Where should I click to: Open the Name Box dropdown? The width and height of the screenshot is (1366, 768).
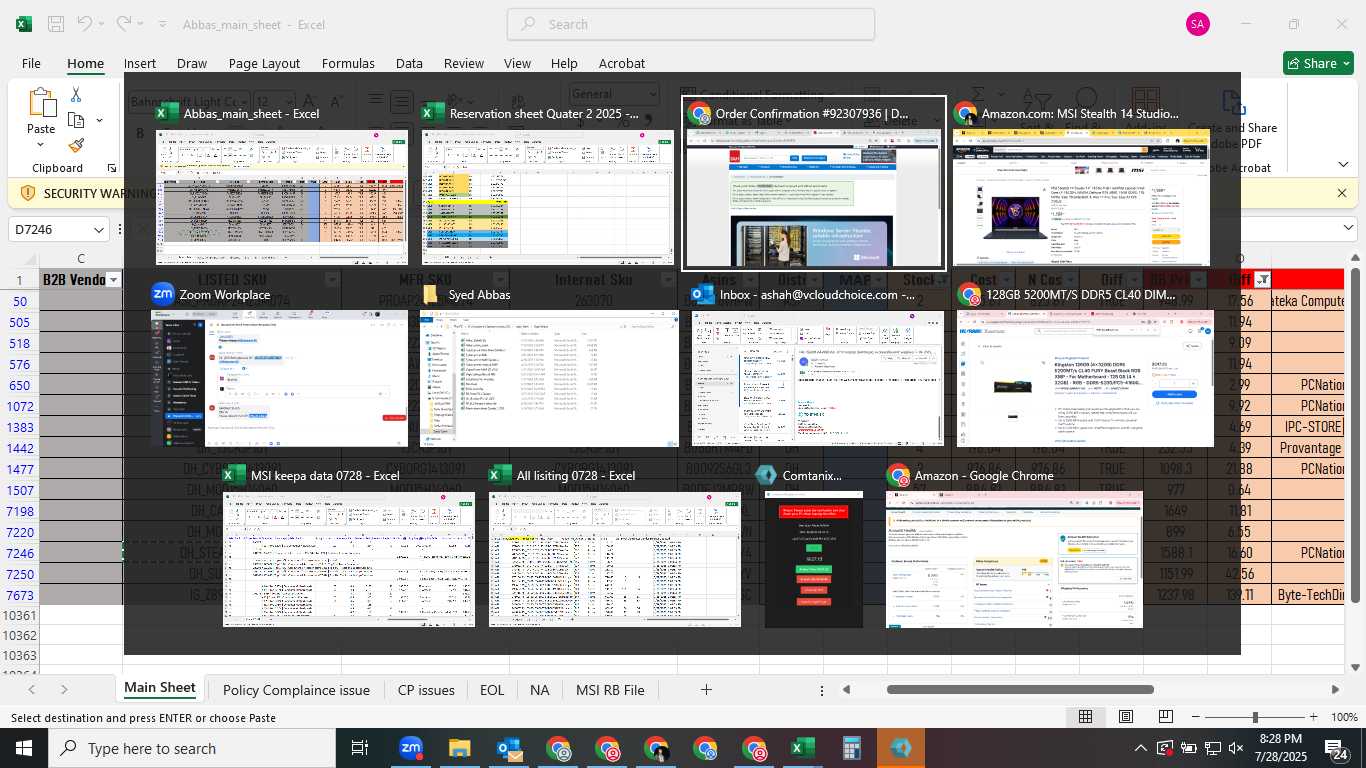pos(98,230)
